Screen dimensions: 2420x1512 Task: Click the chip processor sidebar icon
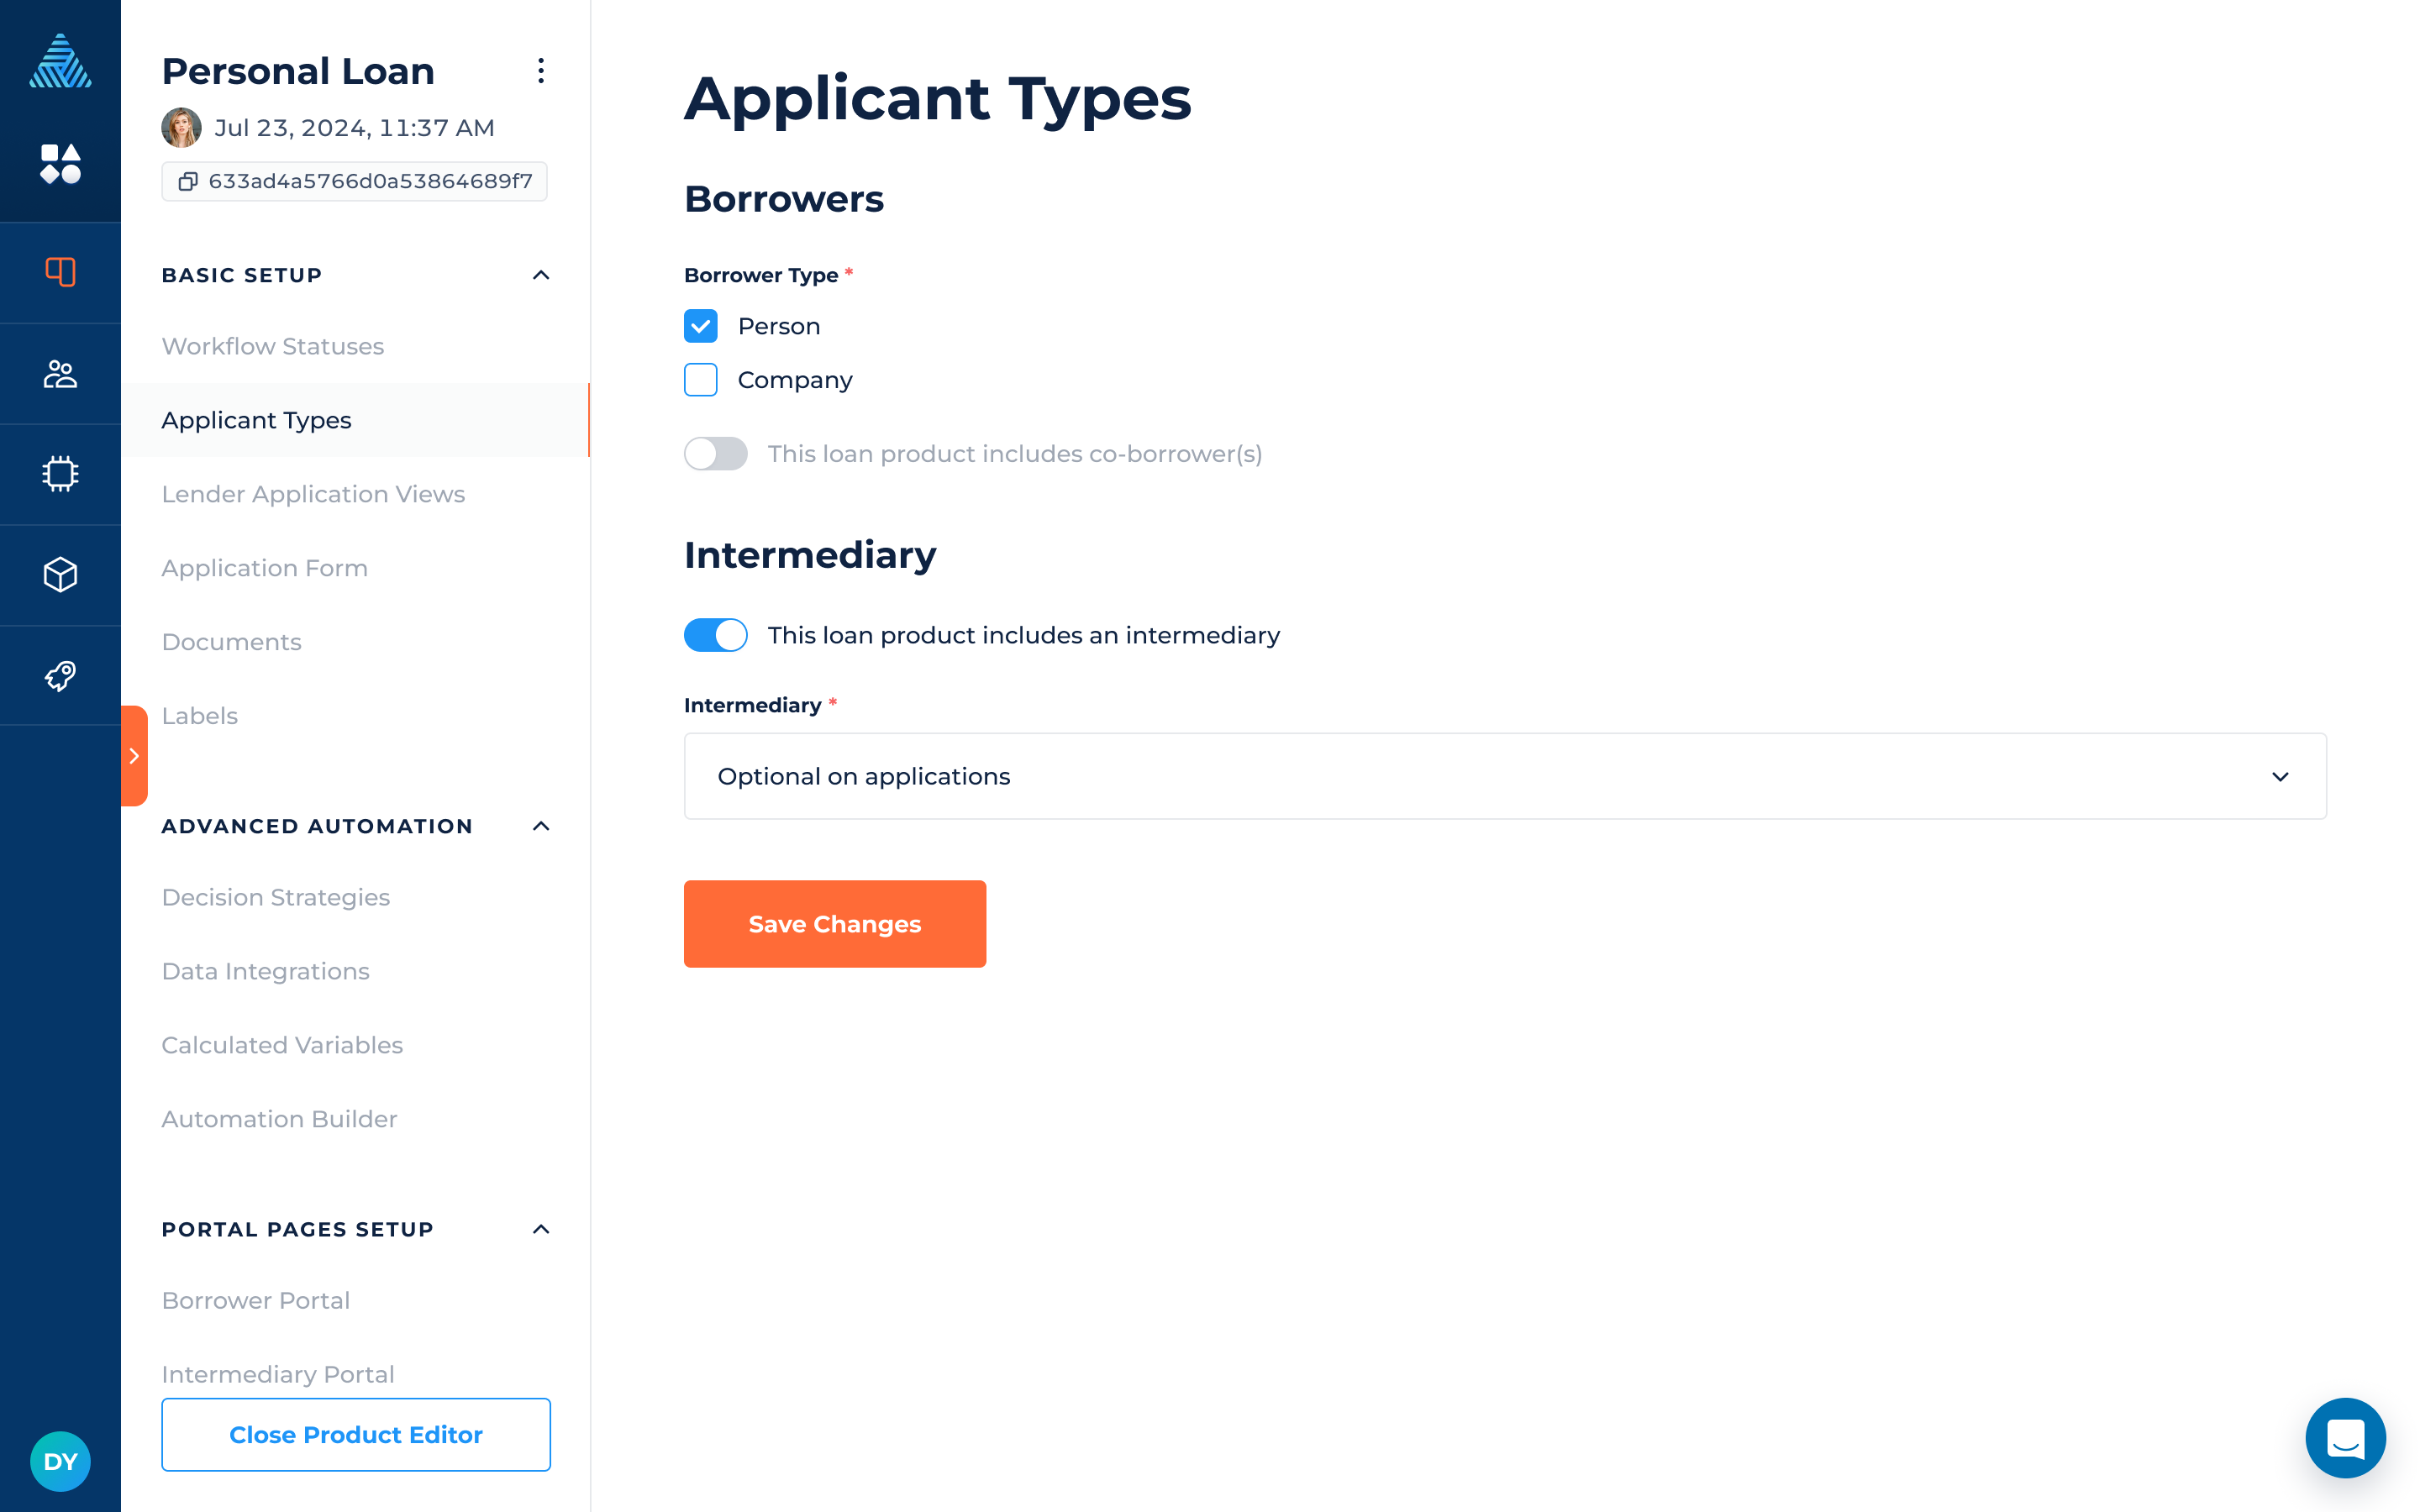point(60,474)
